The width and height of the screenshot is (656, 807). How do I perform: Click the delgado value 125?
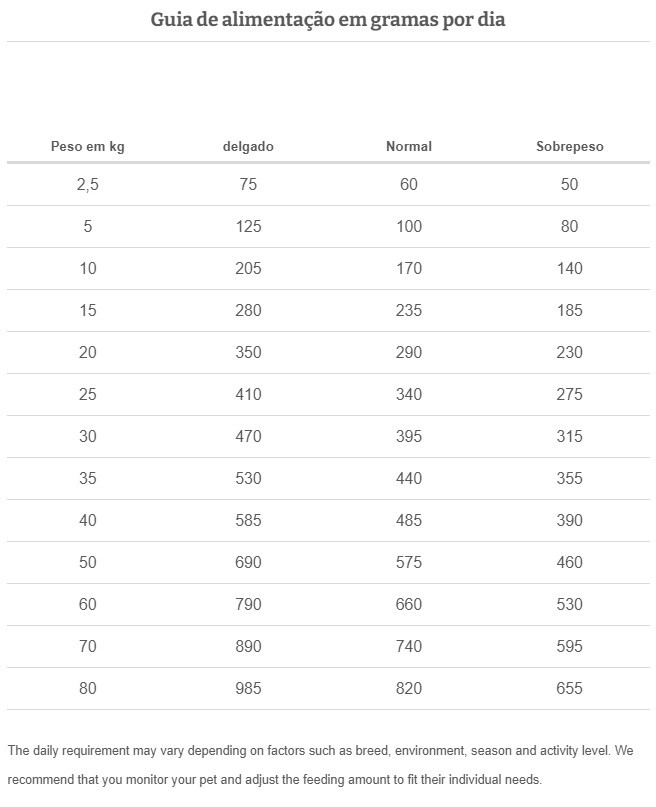click(x=248, y=226)
